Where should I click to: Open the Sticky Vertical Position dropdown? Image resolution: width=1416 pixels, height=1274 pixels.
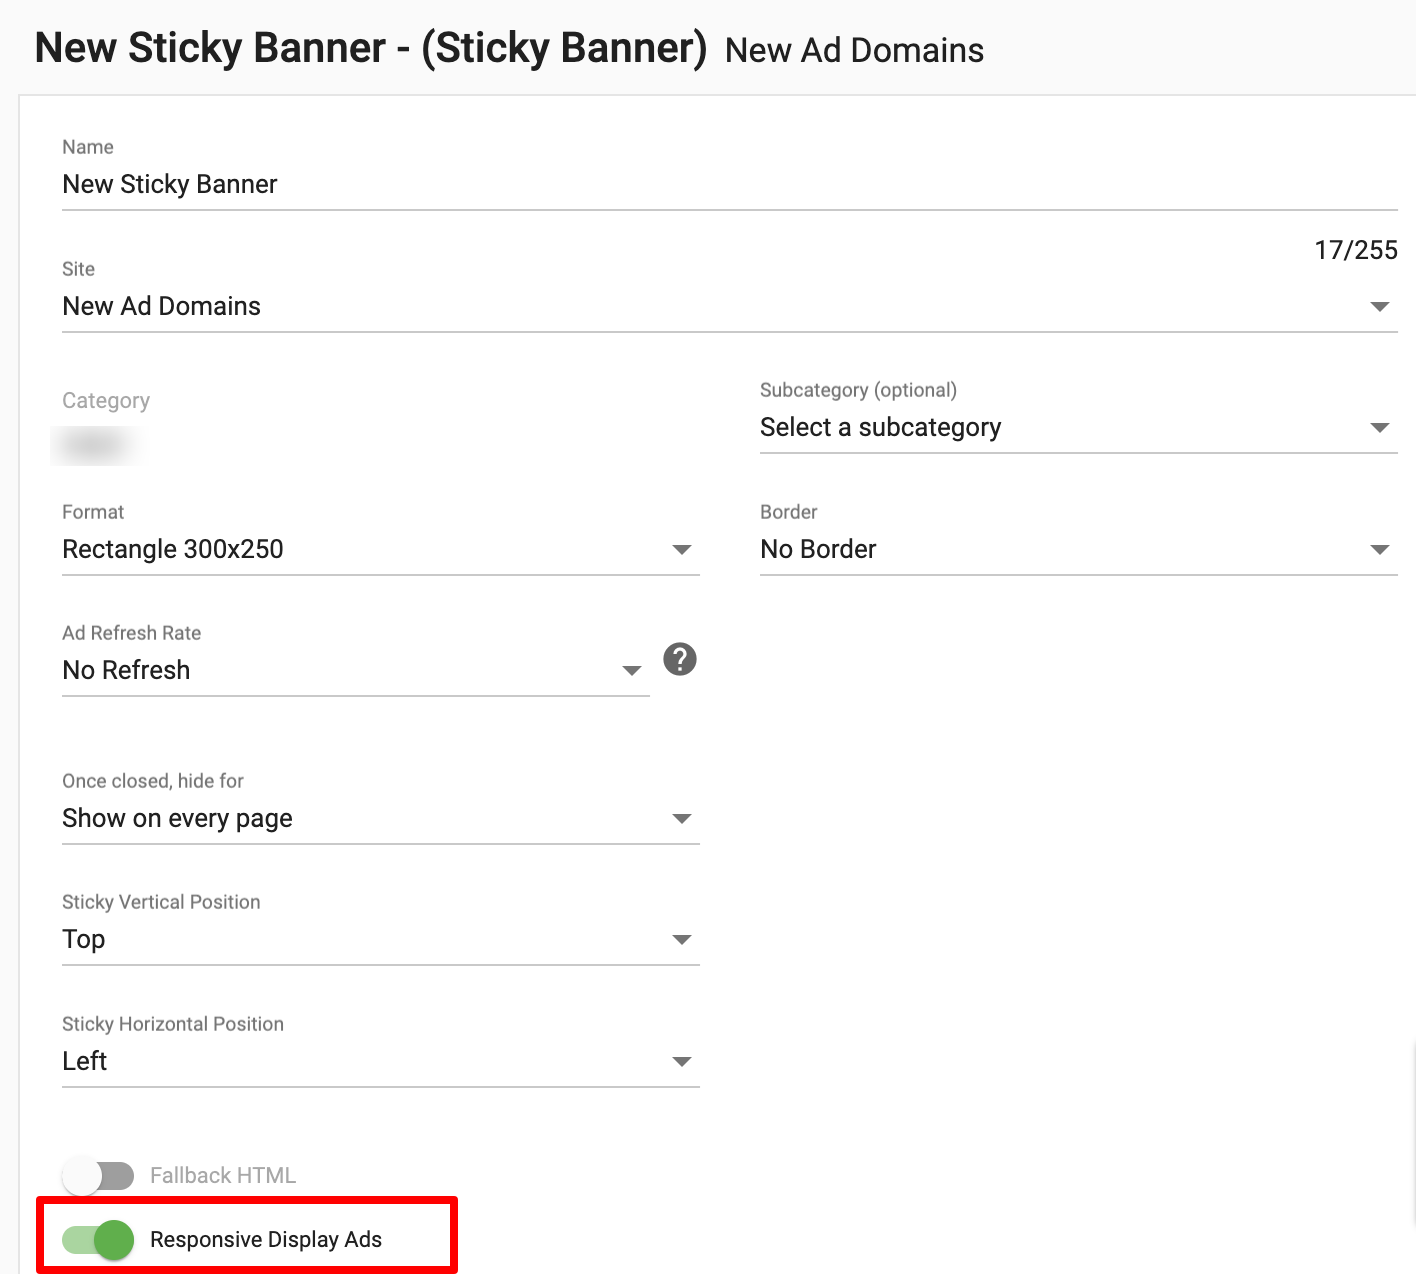pos(682,939)
